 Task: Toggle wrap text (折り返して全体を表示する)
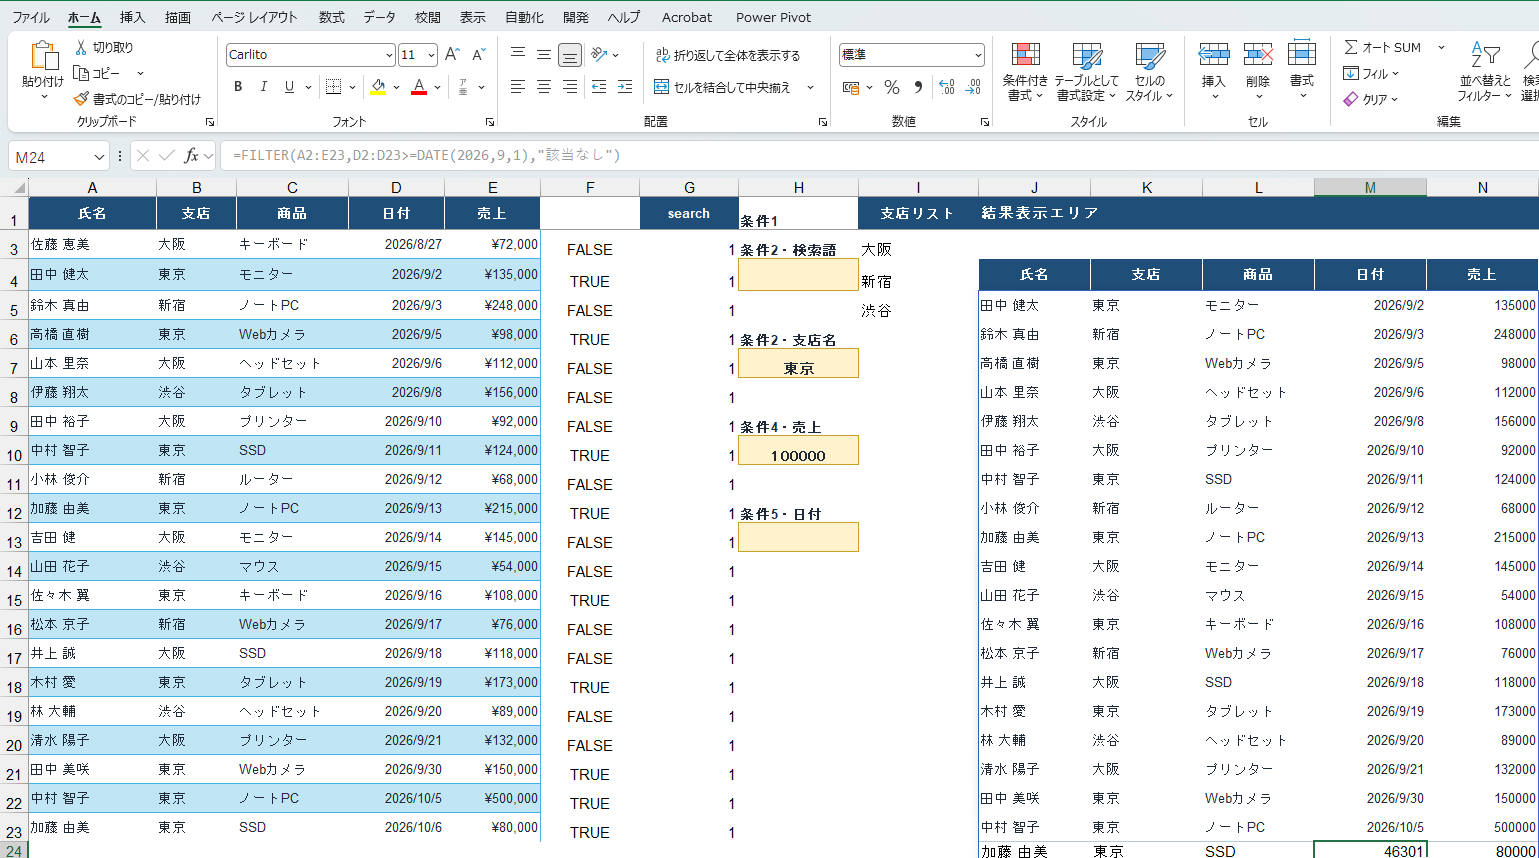(x=727, y=55)
